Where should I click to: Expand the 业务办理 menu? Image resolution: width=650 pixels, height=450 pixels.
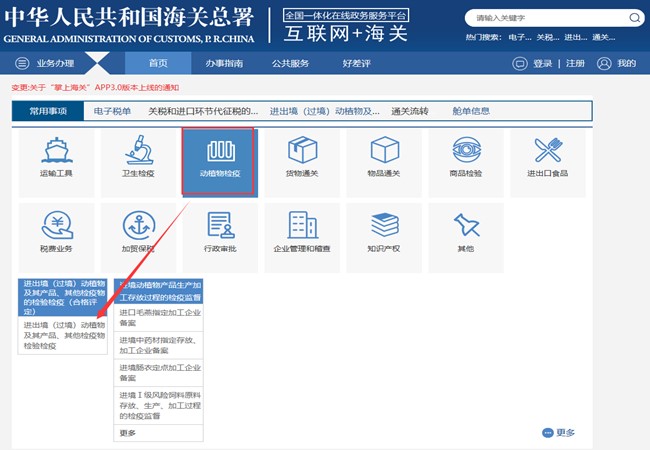pos(55,63)
